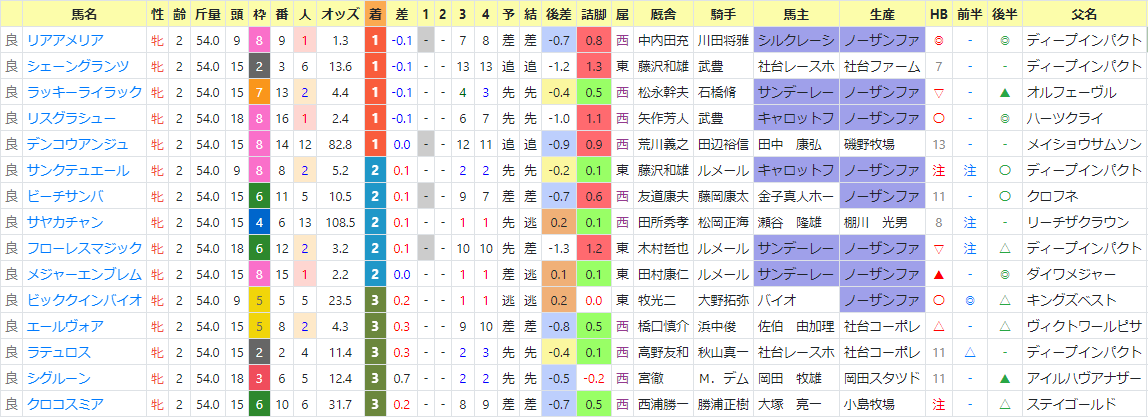Select trainer cell 西浦勝一
Screen dimensions: 1148x417
coord(663,404)
